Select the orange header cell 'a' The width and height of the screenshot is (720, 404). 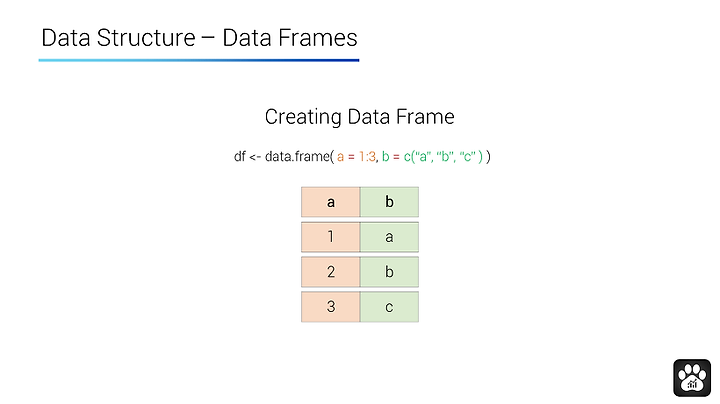[x=331, y=202]
